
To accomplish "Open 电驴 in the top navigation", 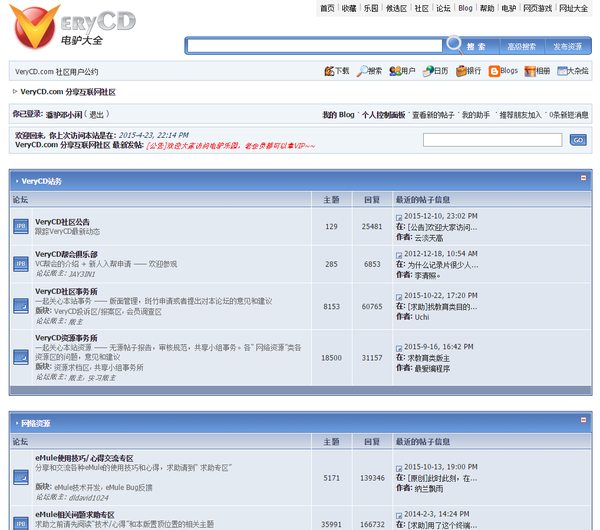I will (509, 8).
